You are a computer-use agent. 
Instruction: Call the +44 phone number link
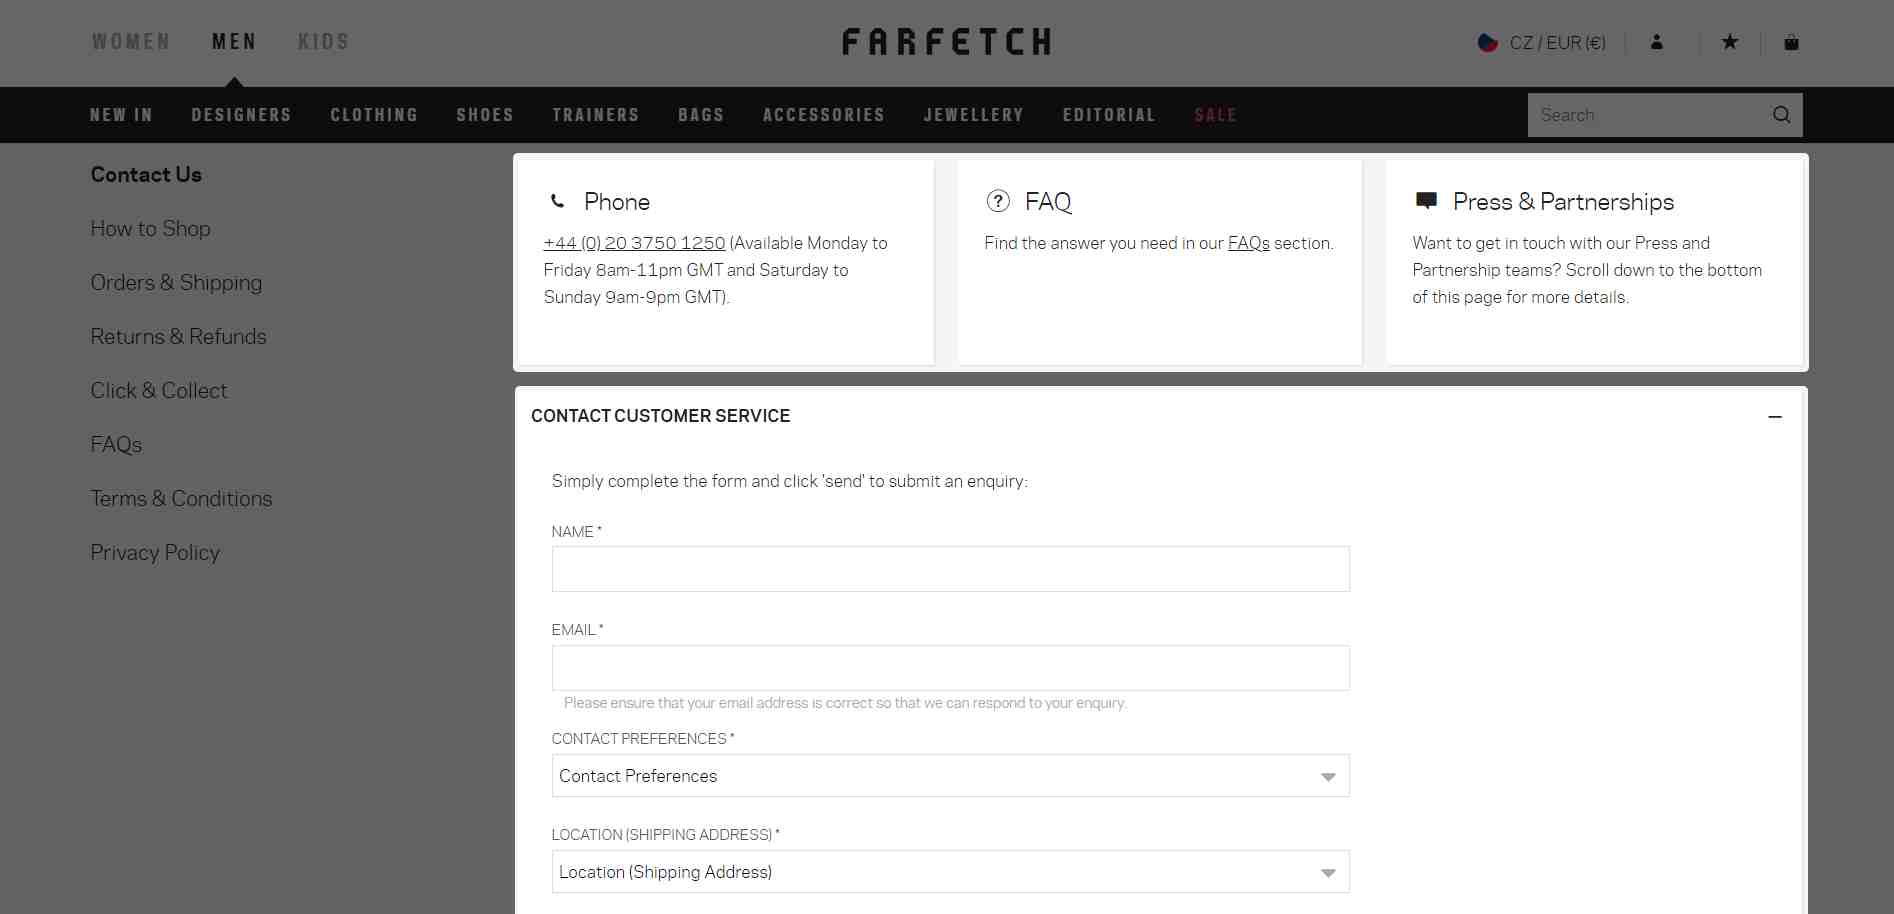coord(634,243)
